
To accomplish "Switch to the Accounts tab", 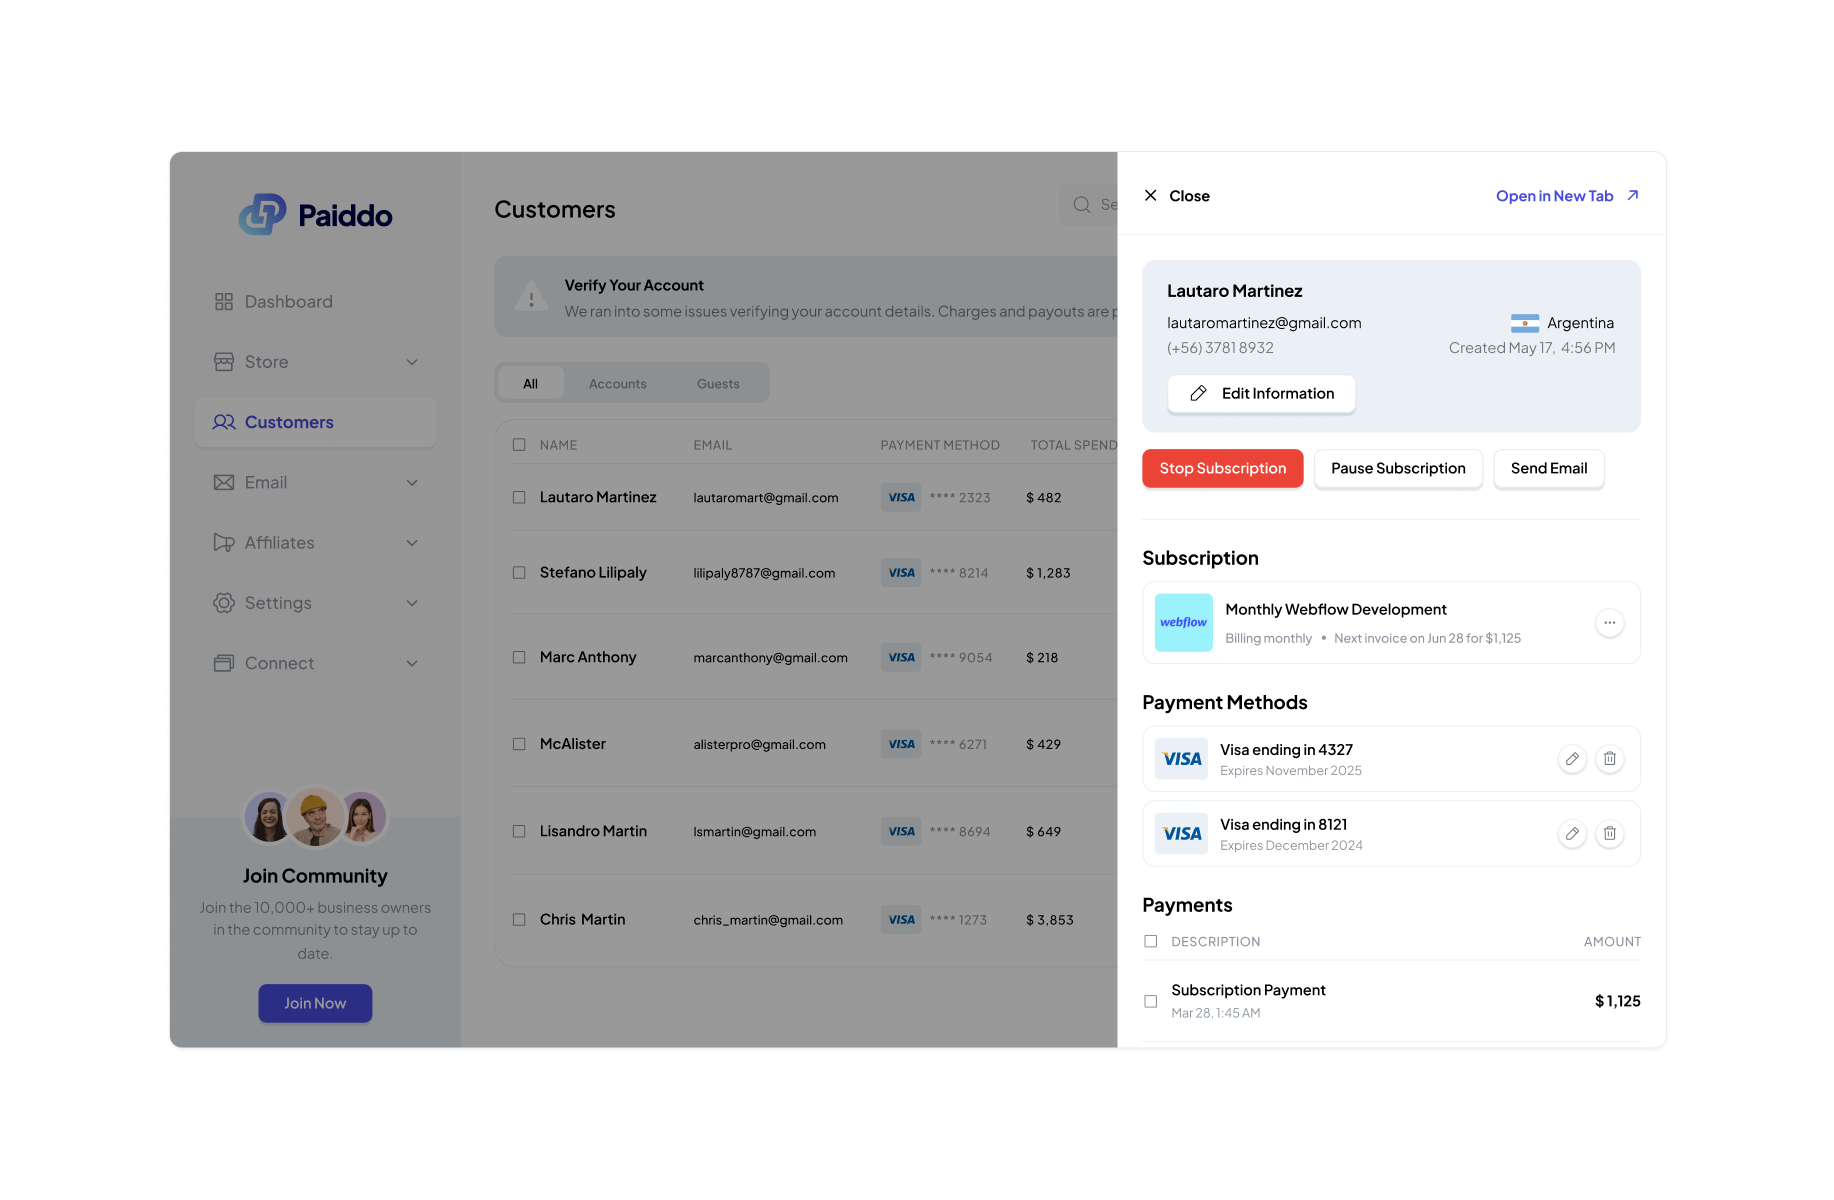I will [617, 383].
